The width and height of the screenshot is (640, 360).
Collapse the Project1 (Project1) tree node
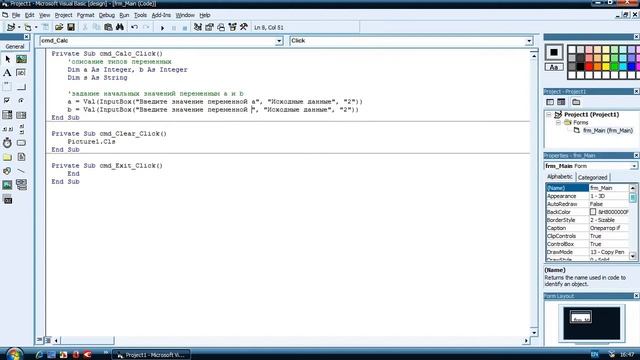pyautogui.click(x=549, y=115)
